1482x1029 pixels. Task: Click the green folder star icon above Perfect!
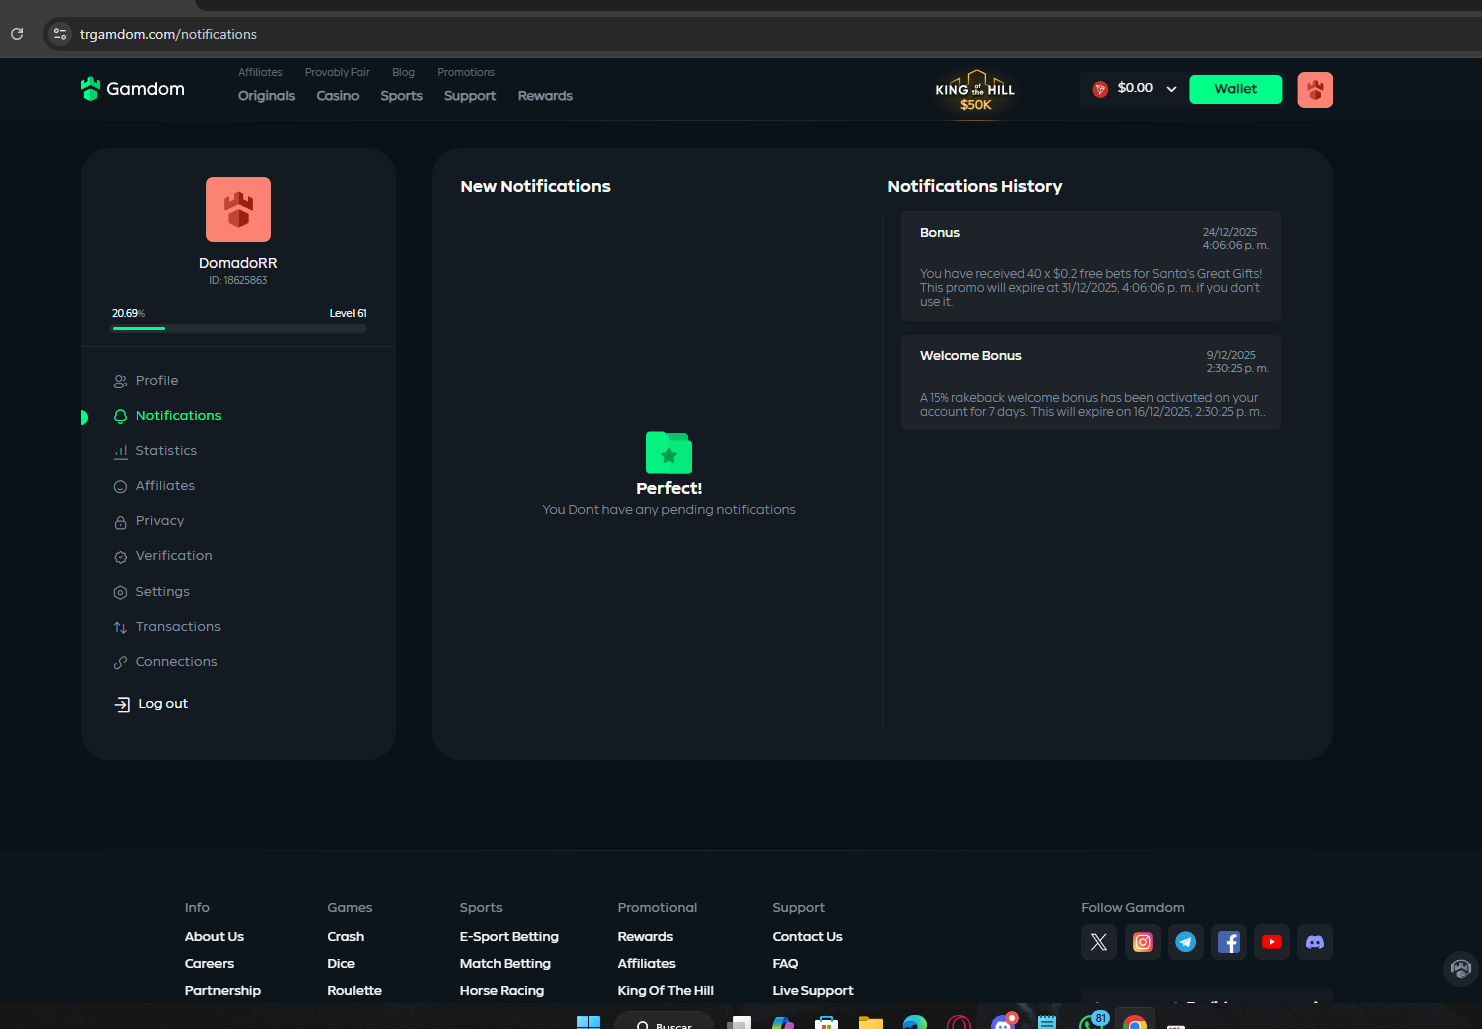(x=669, y=452)
